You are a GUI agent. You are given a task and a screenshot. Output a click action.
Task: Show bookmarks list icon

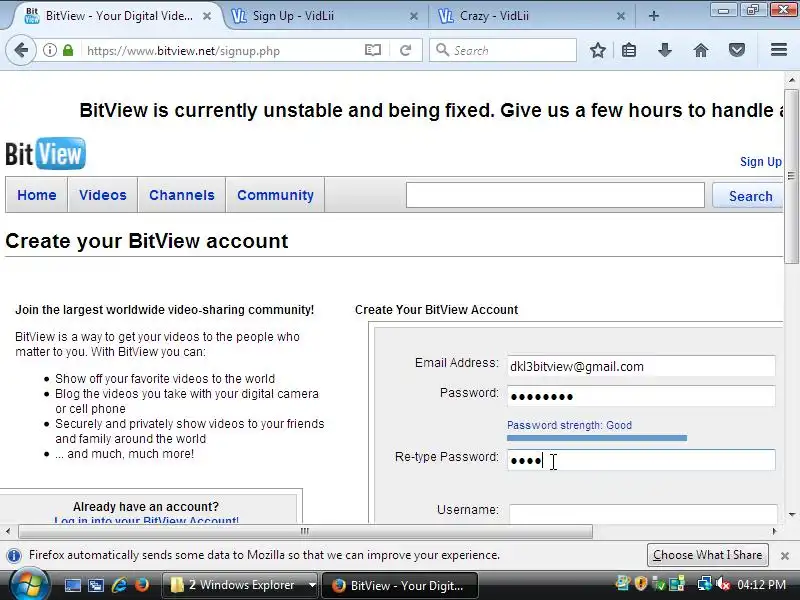[629, 51]
